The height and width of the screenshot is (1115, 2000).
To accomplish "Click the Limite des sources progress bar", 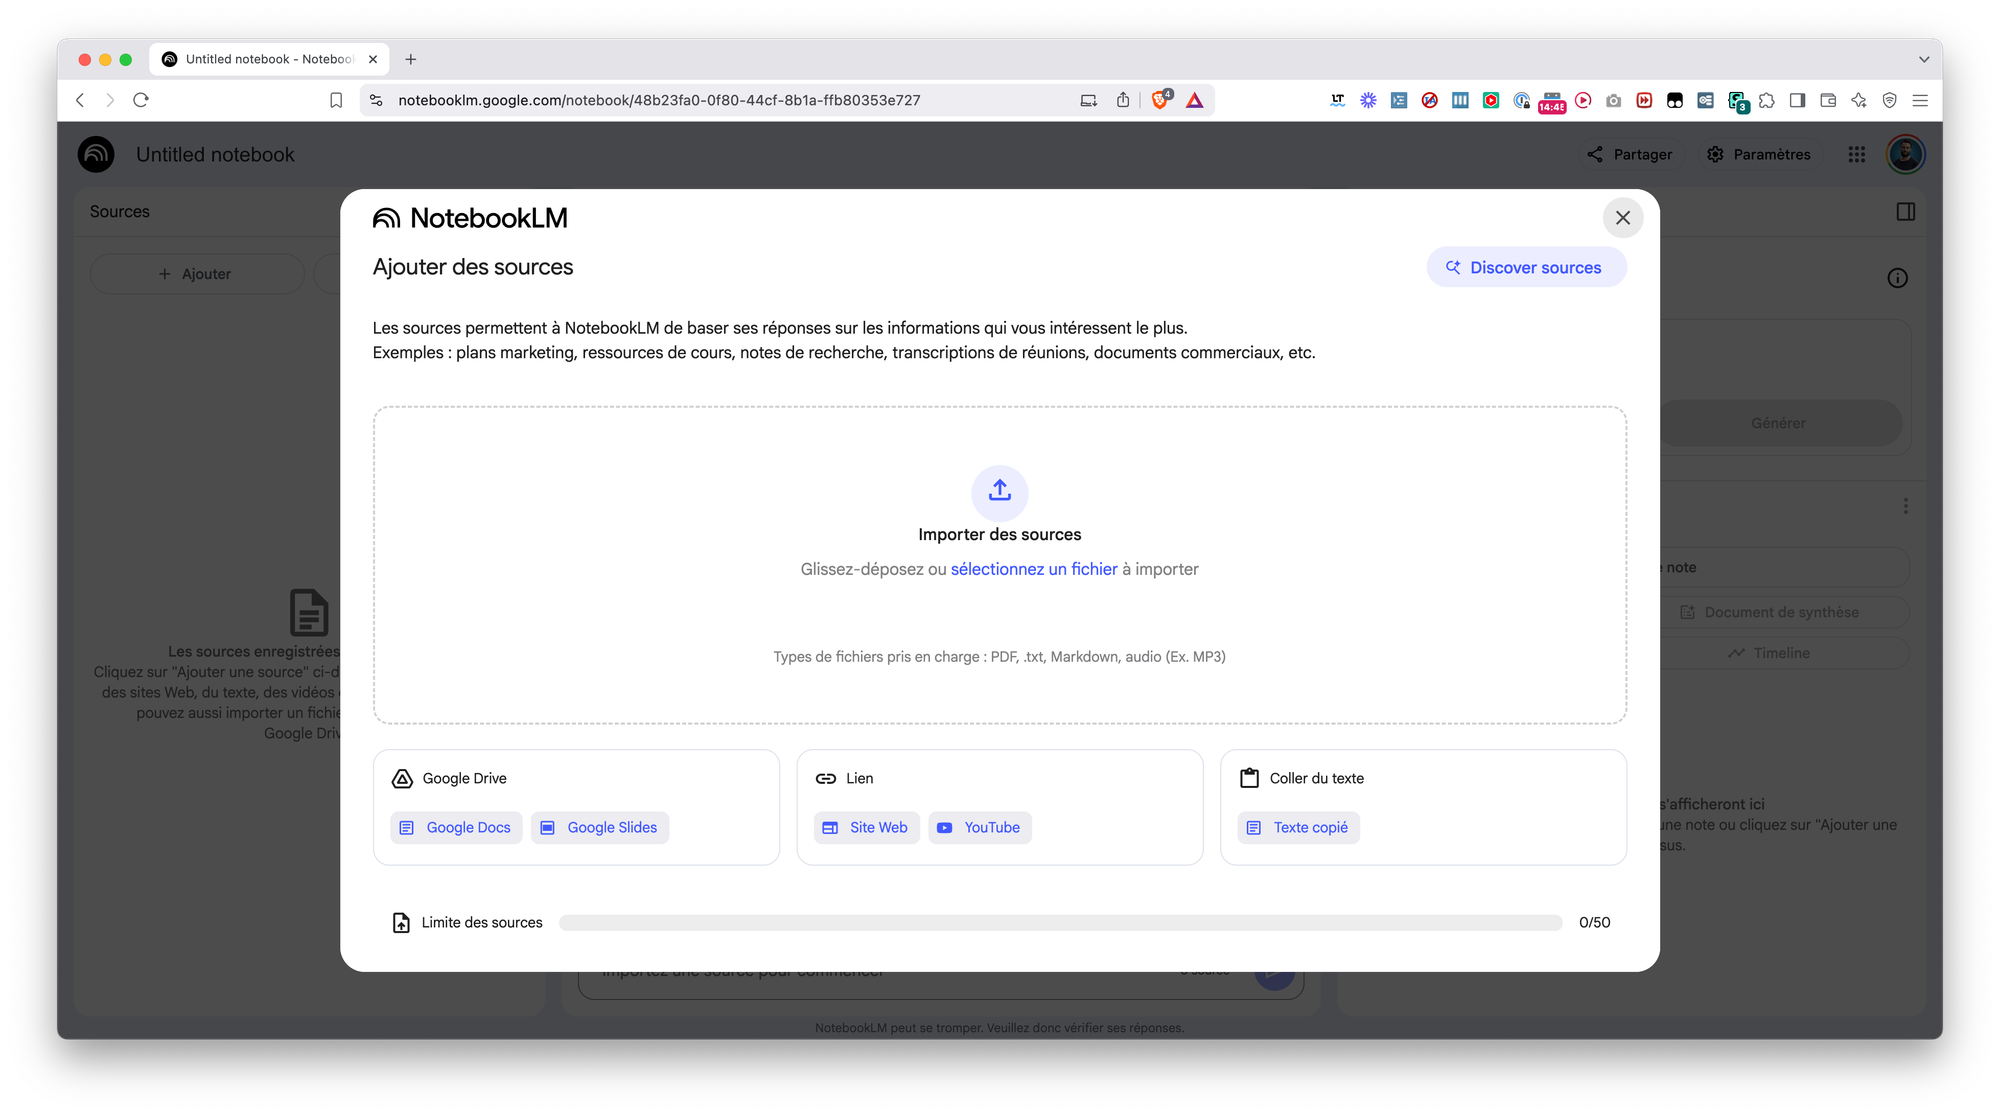I will pyautogui.click(x=1060, y=922).
